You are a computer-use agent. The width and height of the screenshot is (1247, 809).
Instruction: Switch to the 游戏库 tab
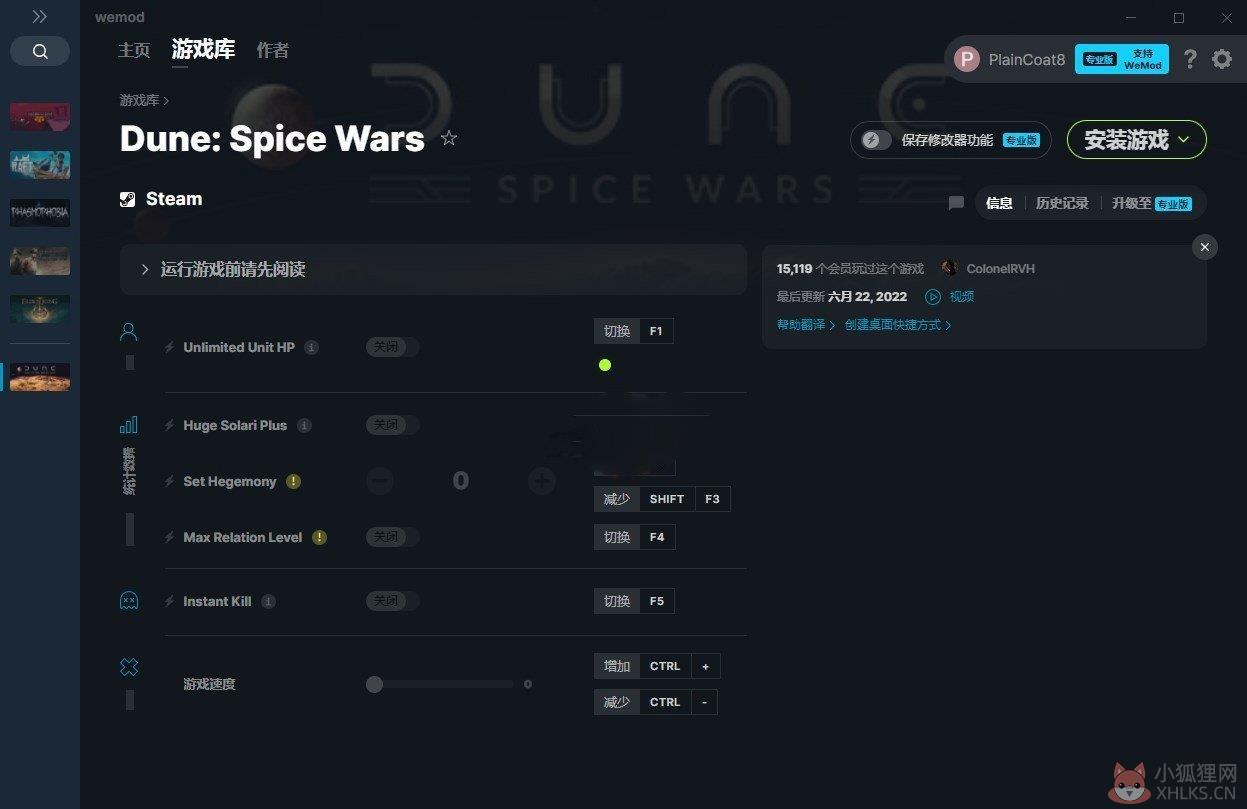tap(203, 49)
